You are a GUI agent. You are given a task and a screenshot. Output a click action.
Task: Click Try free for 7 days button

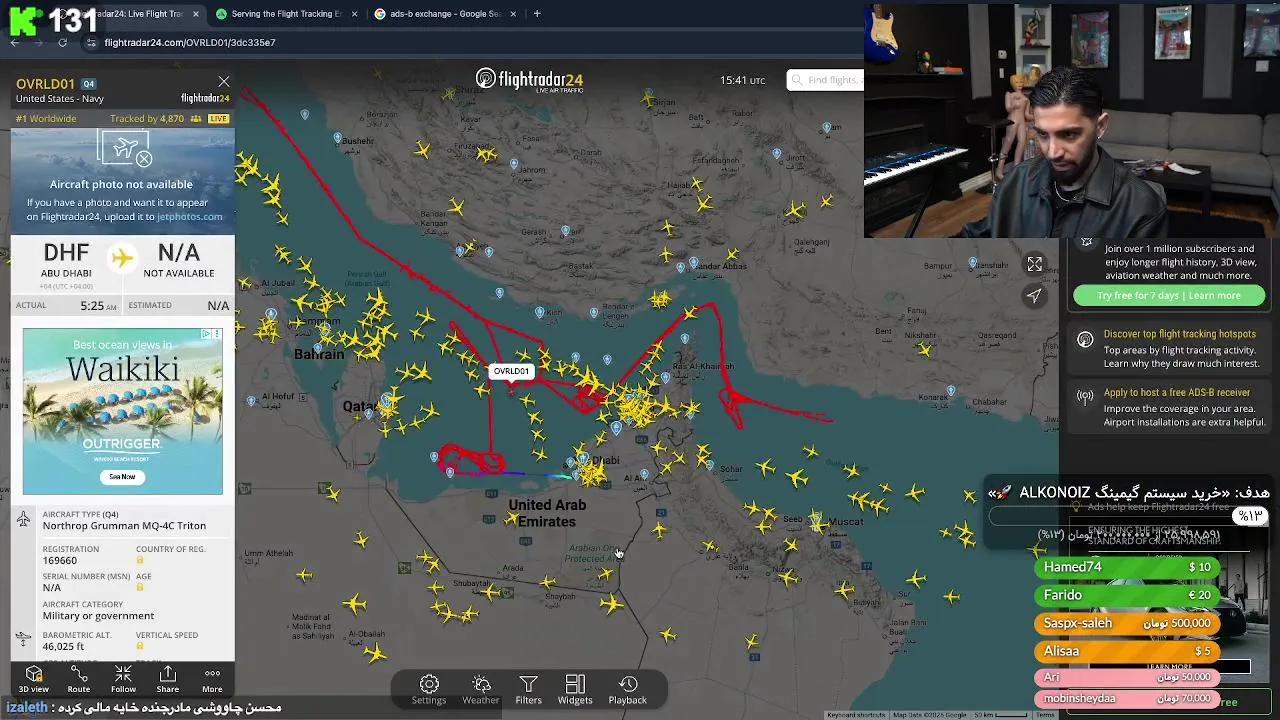click(1168, 295)
